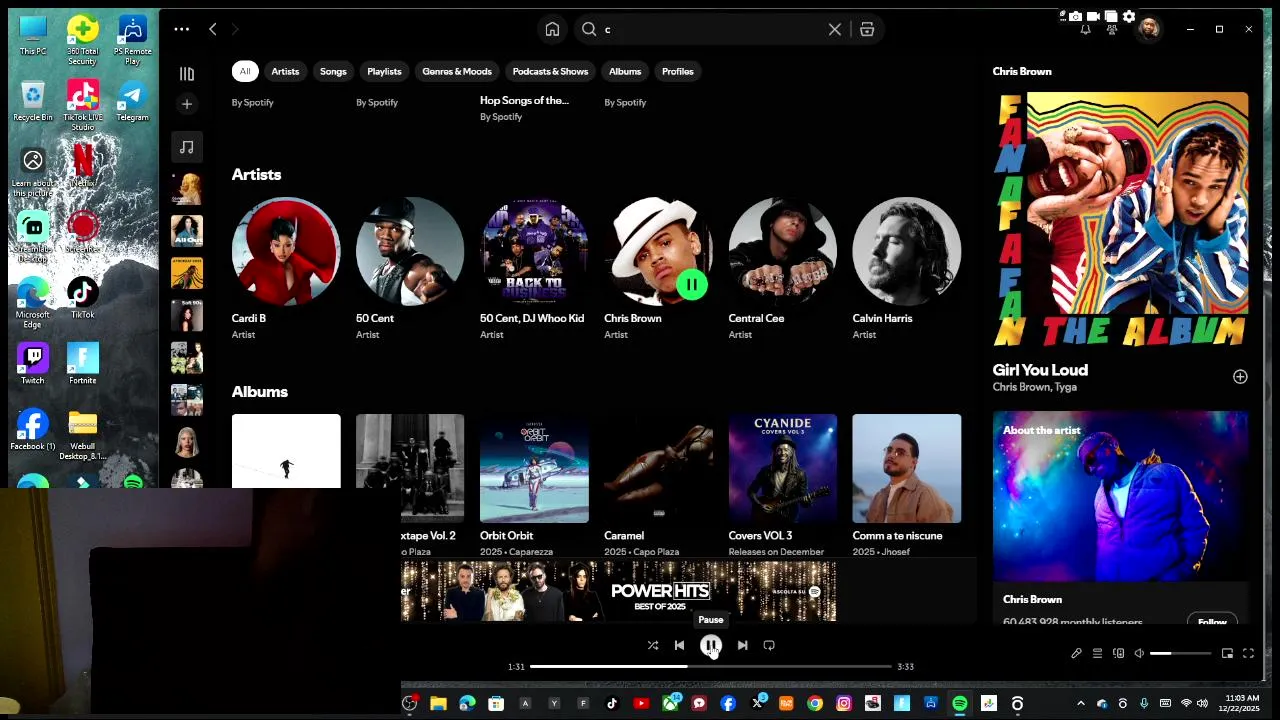Click the capture overlay camera icon
The width and height of the screenshot is (1280, 720).
pyautogui.click(x=1075, y=16)
